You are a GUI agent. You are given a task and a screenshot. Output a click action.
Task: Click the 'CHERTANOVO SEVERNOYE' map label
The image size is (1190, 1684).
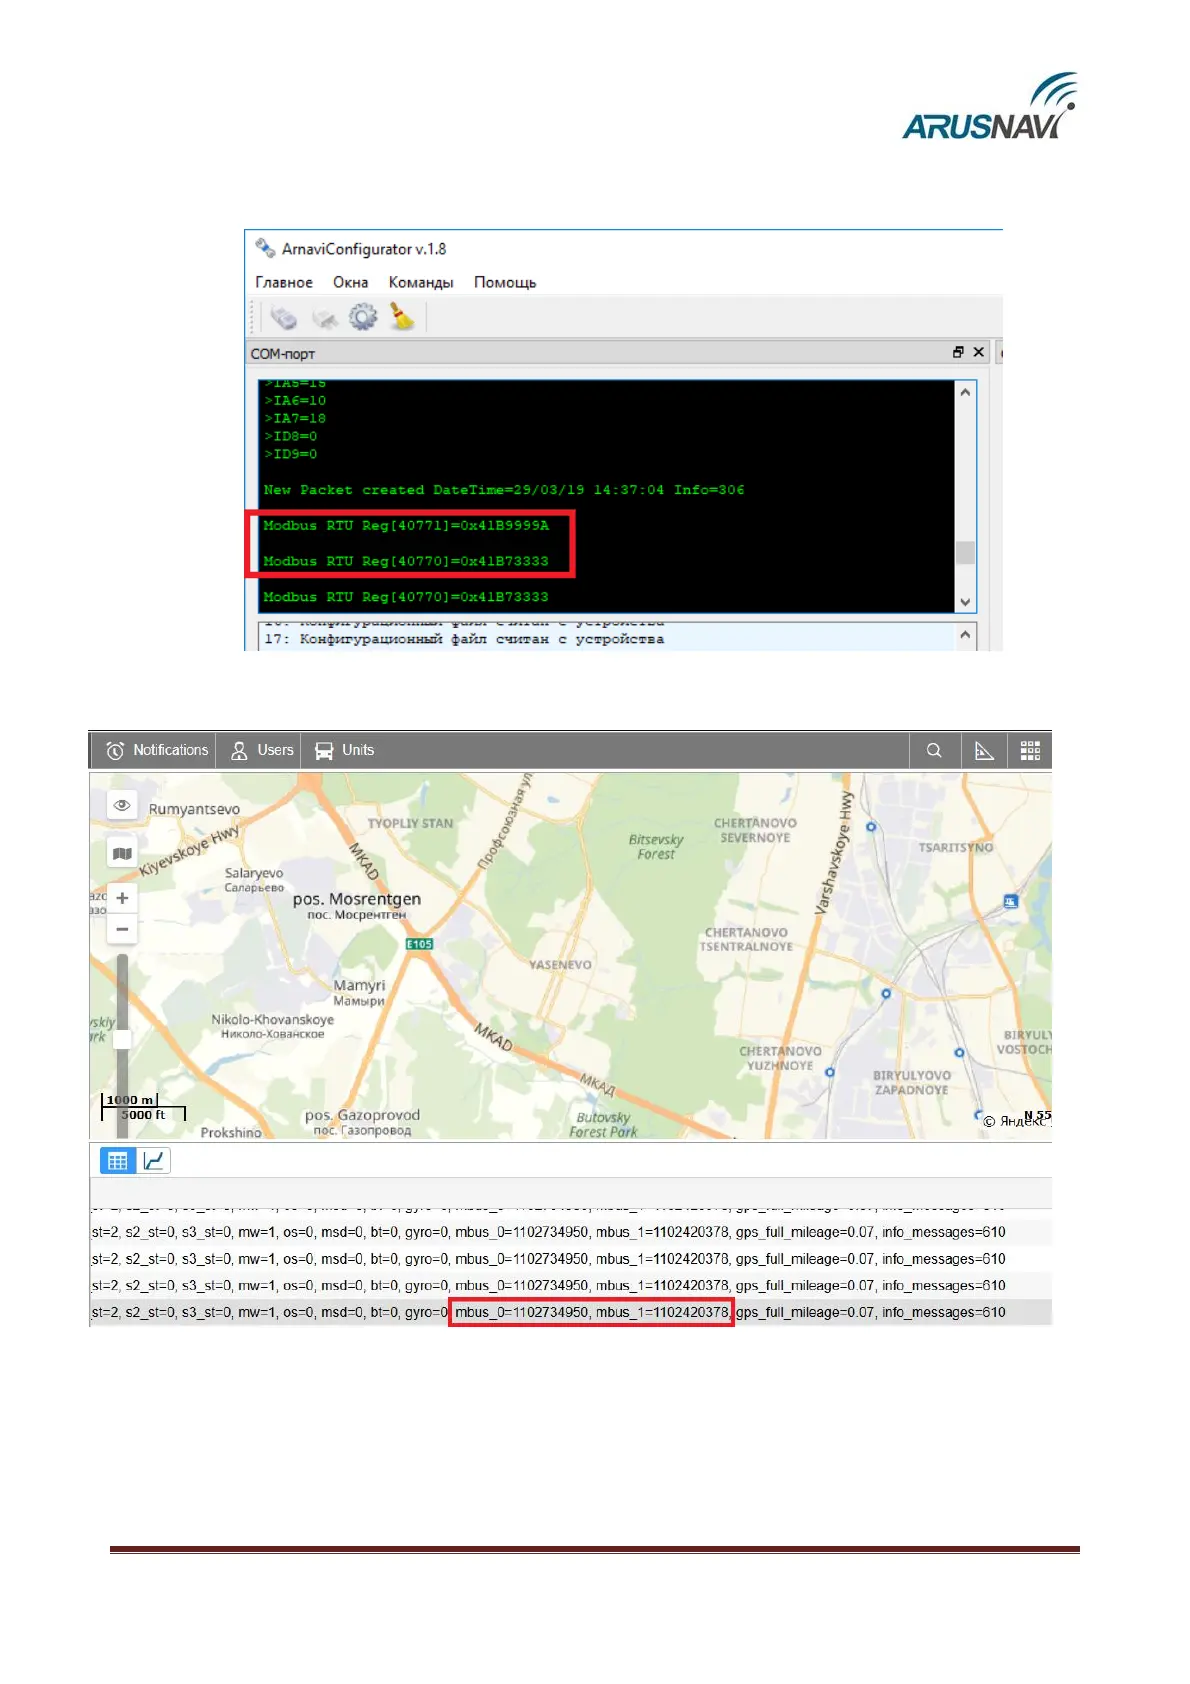(755, 830)
